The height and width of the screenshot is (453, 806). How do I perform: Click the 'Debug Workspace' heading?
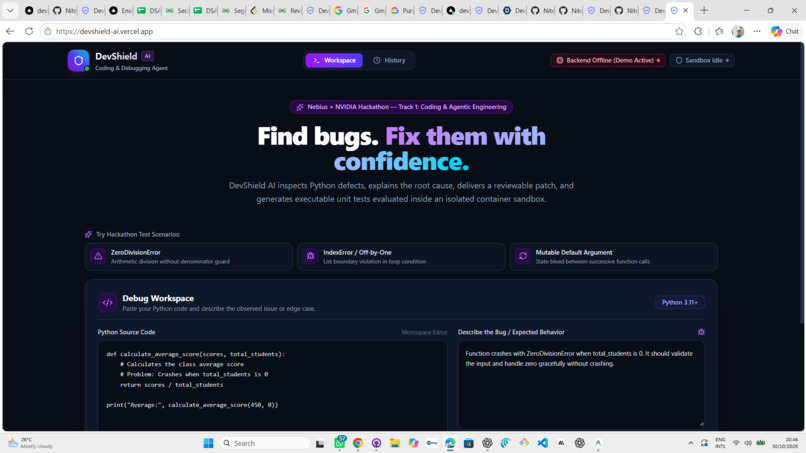click(158, 298)
